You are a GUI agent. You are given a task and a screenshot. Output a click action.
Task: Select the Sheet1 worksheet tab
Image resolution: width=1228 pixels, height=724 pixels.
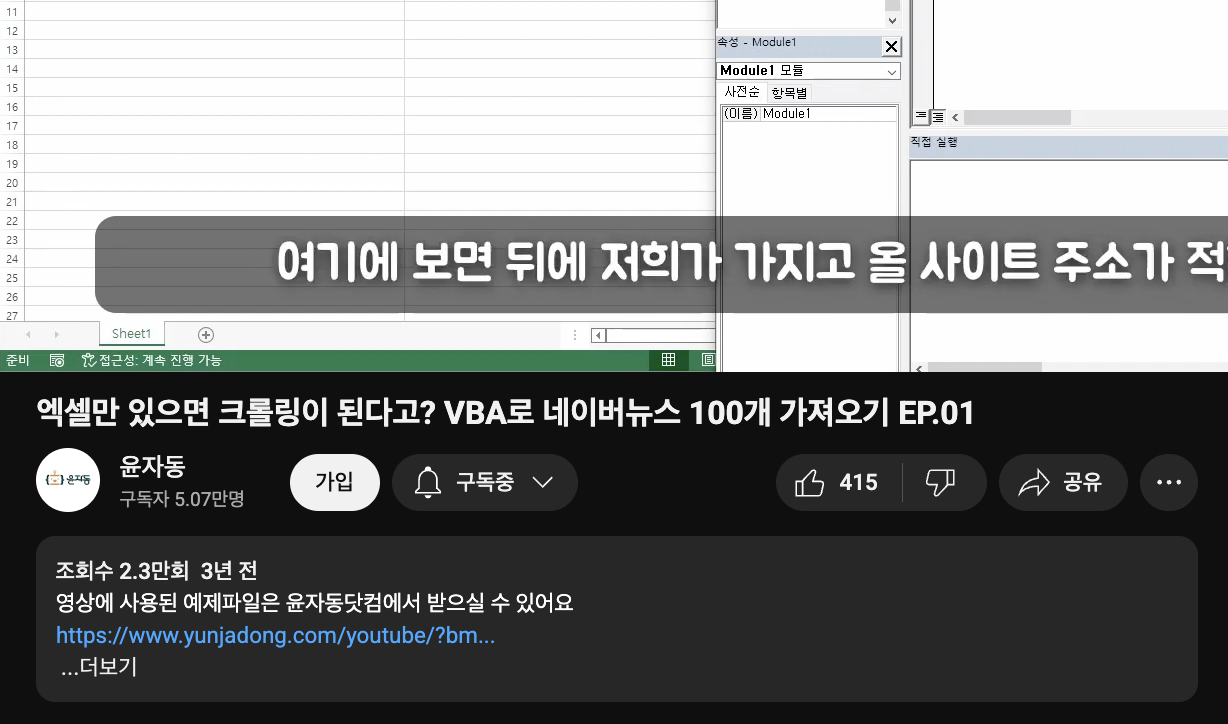click(132, 334)
